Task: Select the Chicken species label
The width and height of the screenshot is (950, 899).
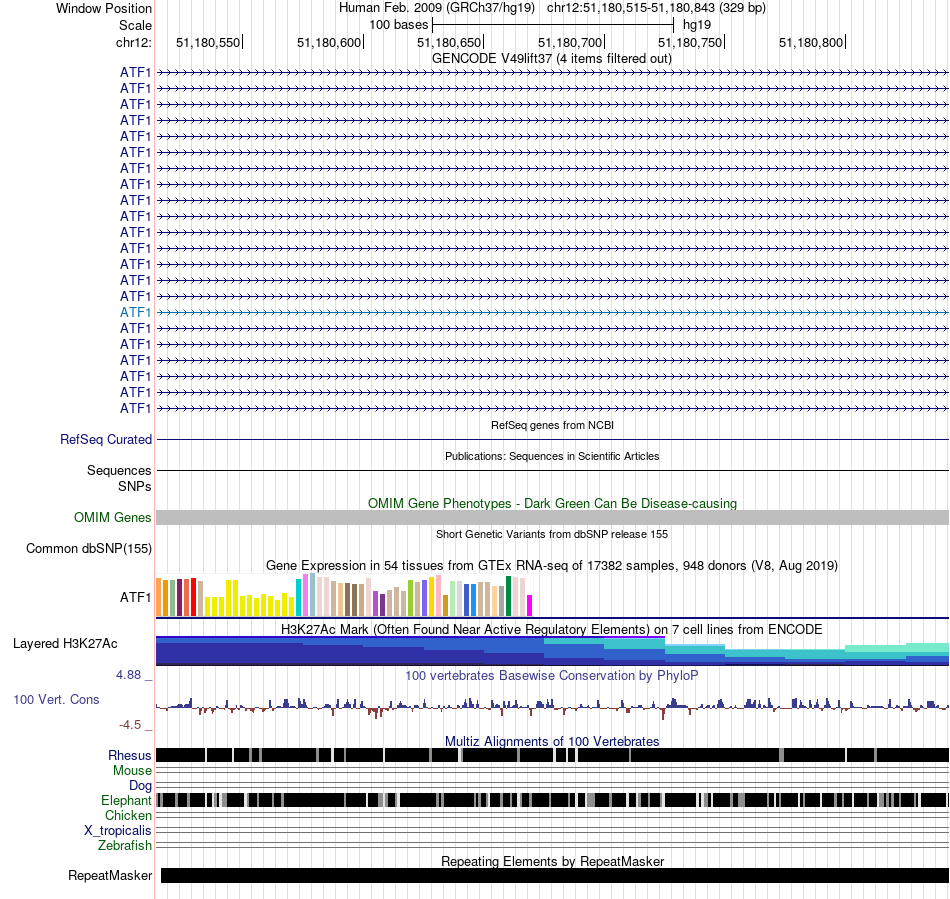Action: (128, 815)
